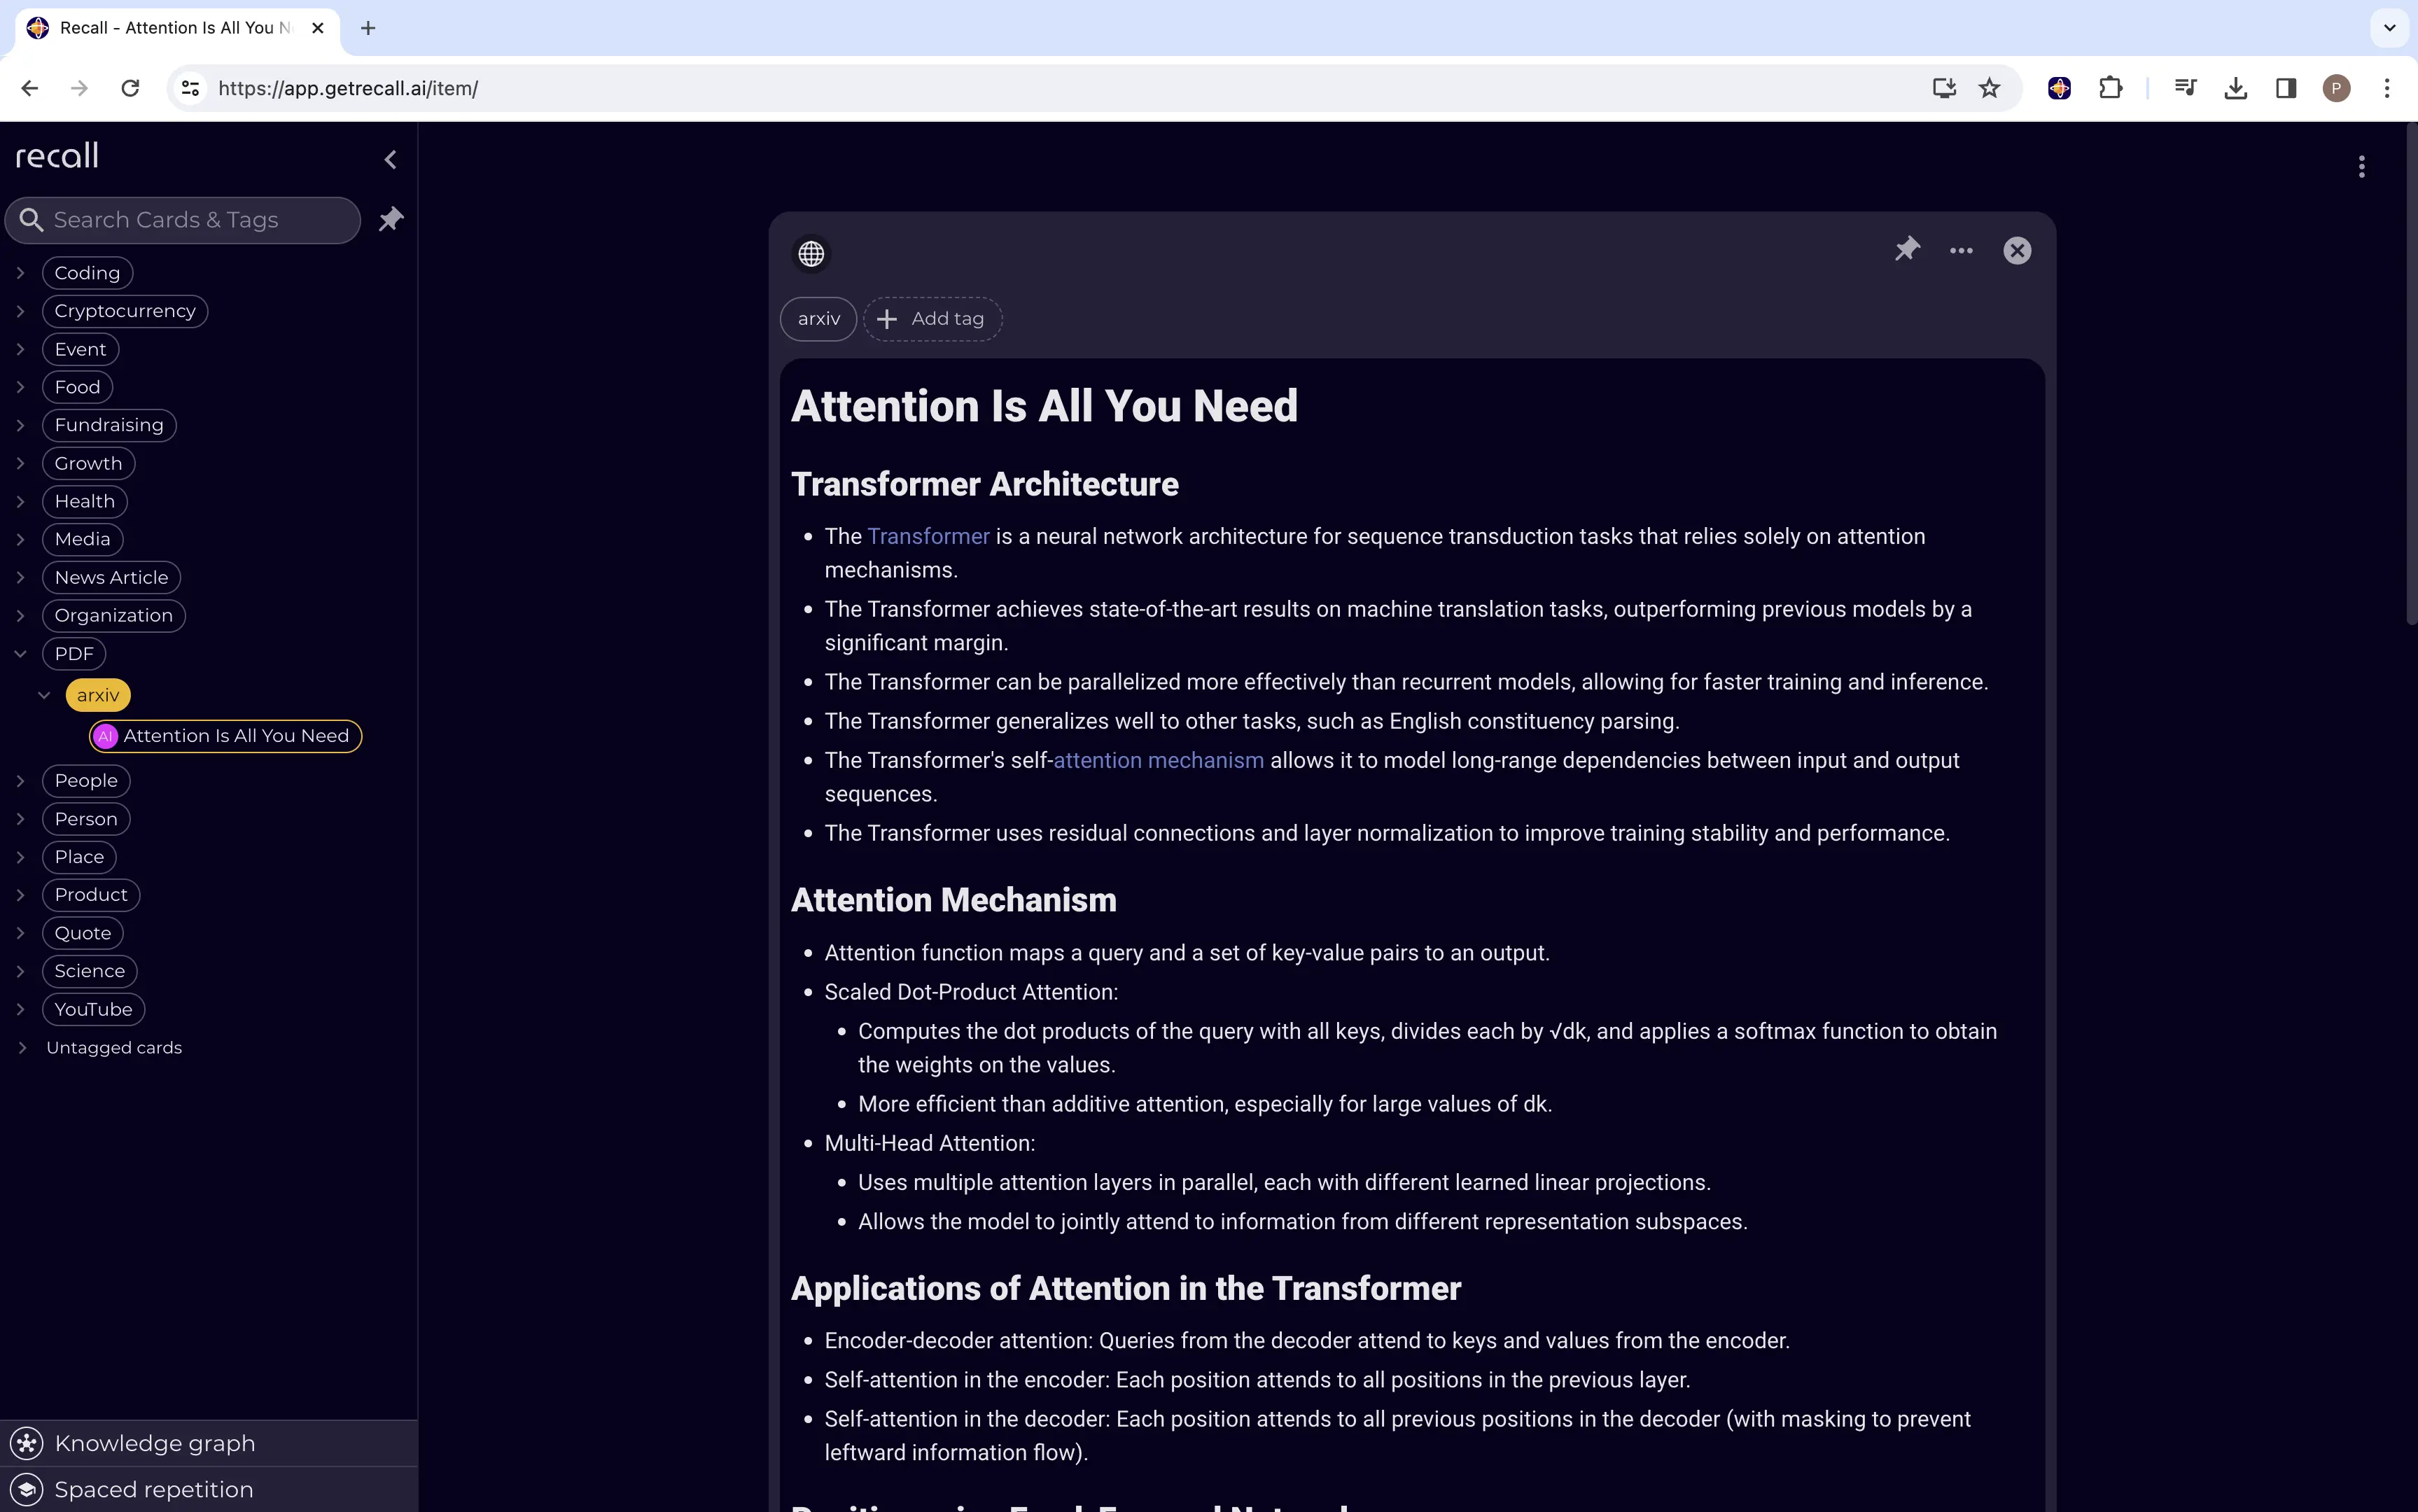Open the Spaced repetition view

[152, 1489]
